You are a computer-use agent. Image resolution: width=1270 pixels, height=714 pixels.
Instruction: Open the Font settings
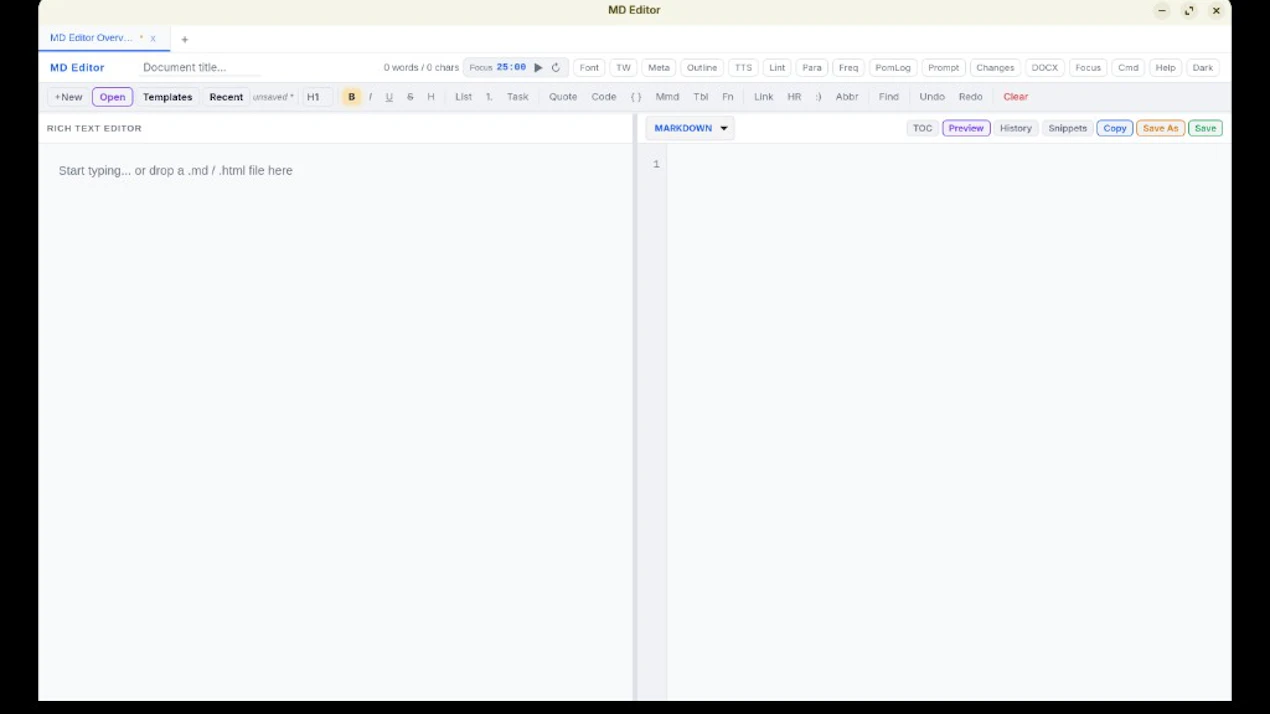[x=589, y=68]
